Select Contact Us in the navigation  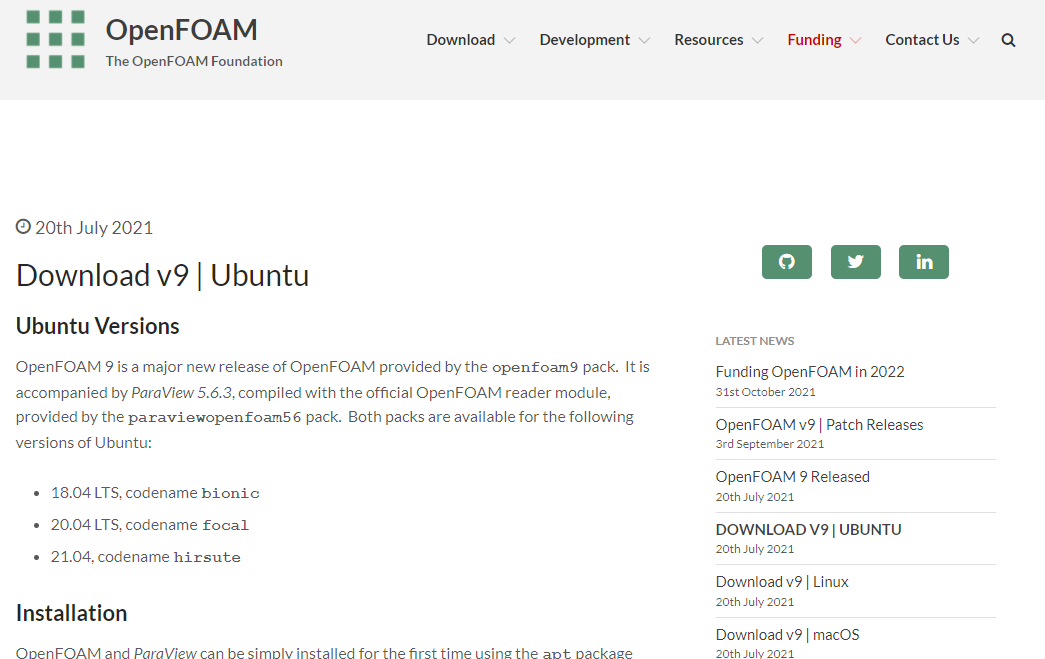pyautogui.click(x=922, y=39)
